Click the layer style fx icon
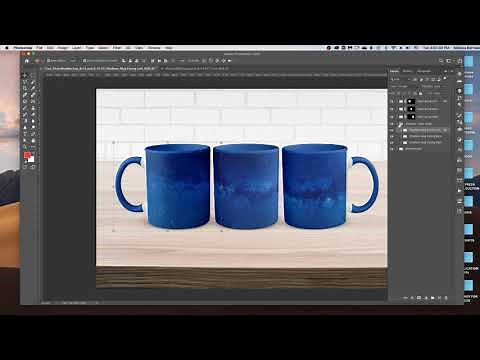480x360 pixels. pos(412,298)
